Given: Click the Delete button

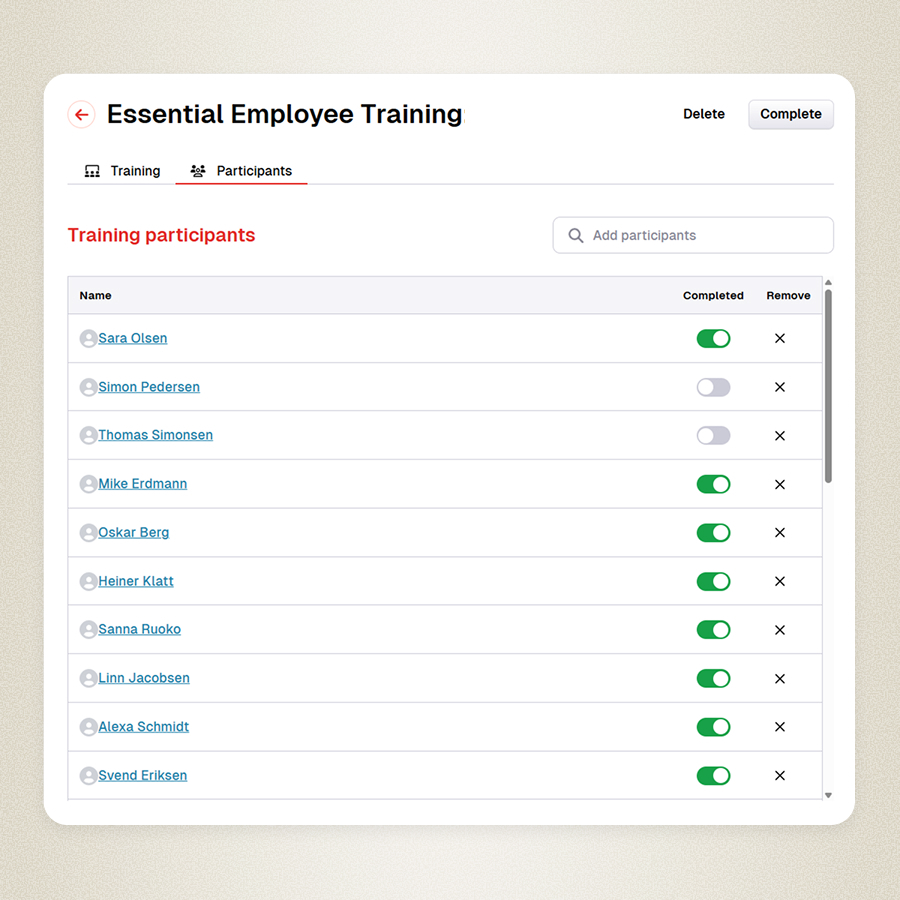Looking at the screenshot, I should point(704,114).
